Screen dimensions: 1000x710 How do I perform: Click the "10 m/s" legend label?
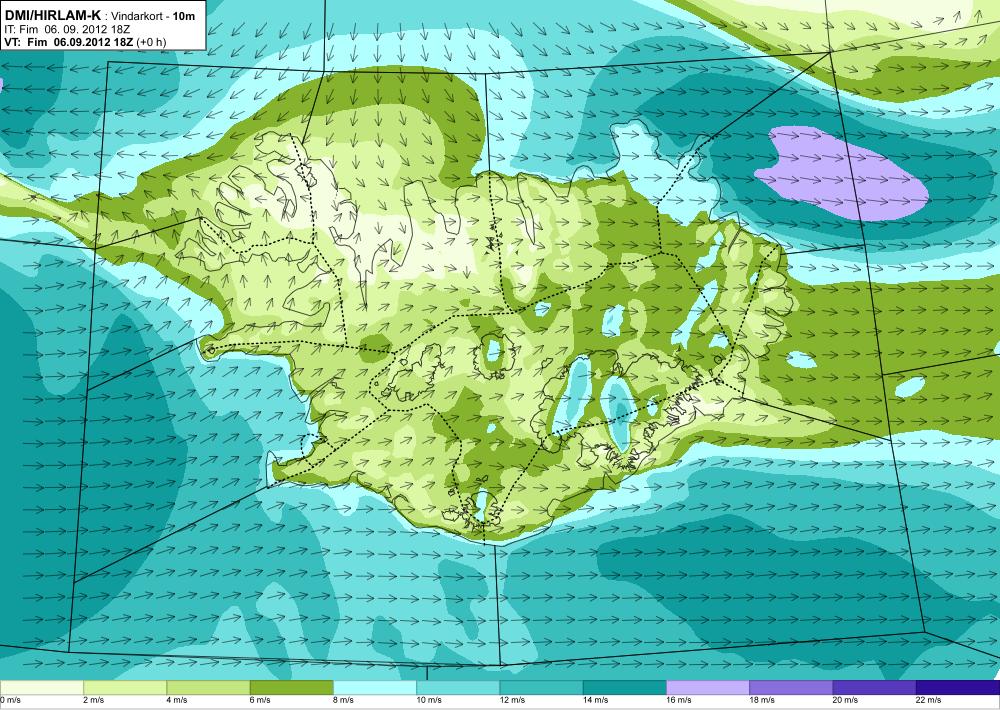pyautogui.click(x=429, y=700)
